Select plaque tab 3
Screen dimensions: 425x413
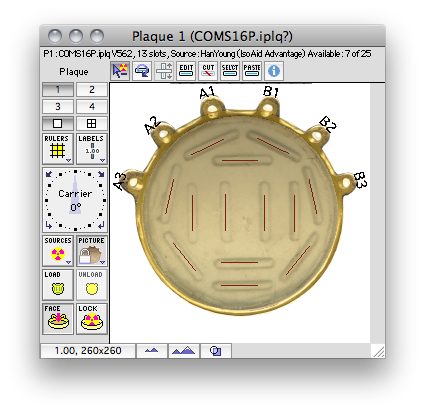(58, 107)
